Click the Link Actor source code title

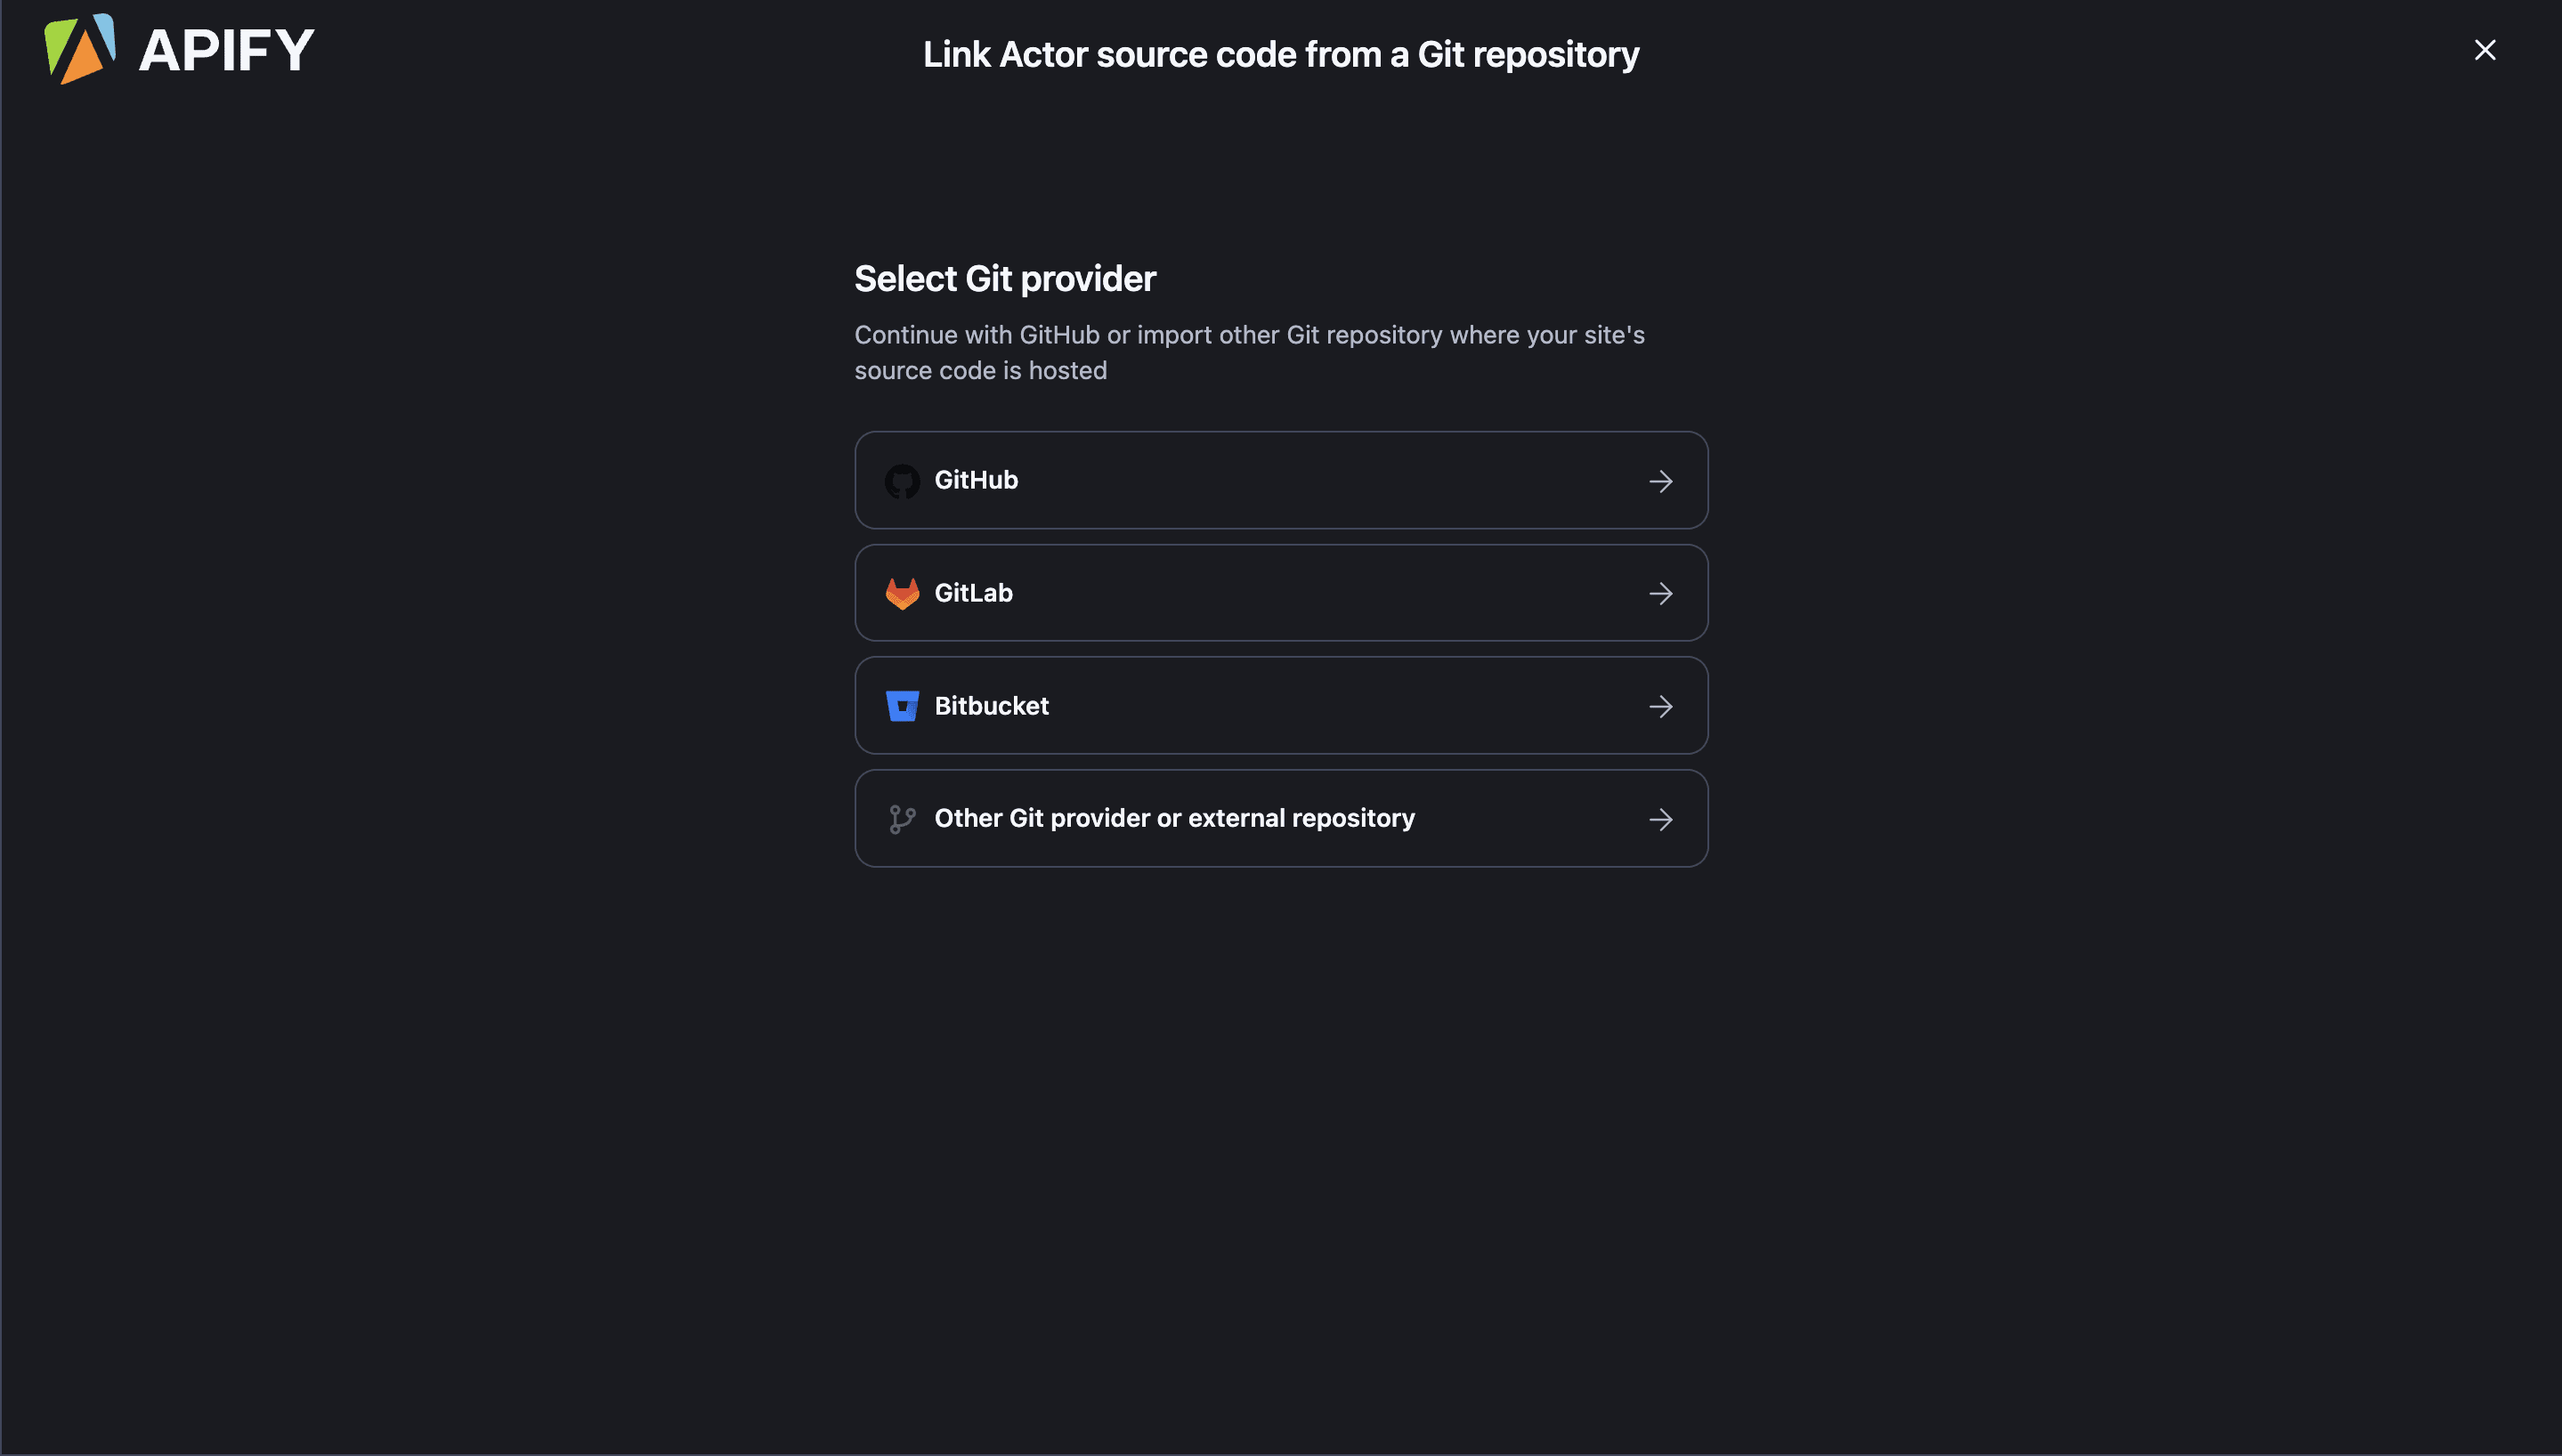(x=1280, y=53)
